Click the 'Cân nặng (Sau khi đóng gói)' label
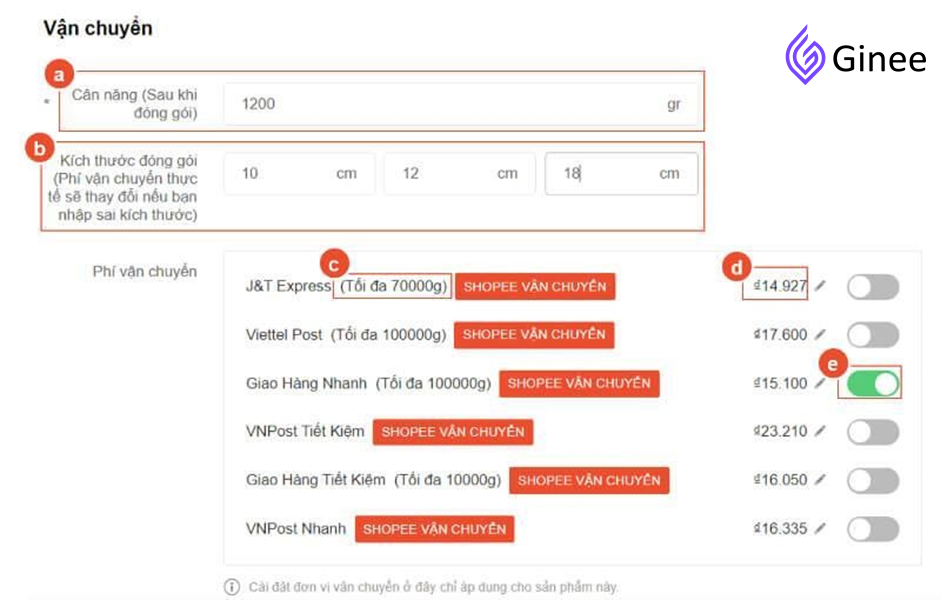The width and height of the screenshot is (941, 600). (x=134, y=104)
